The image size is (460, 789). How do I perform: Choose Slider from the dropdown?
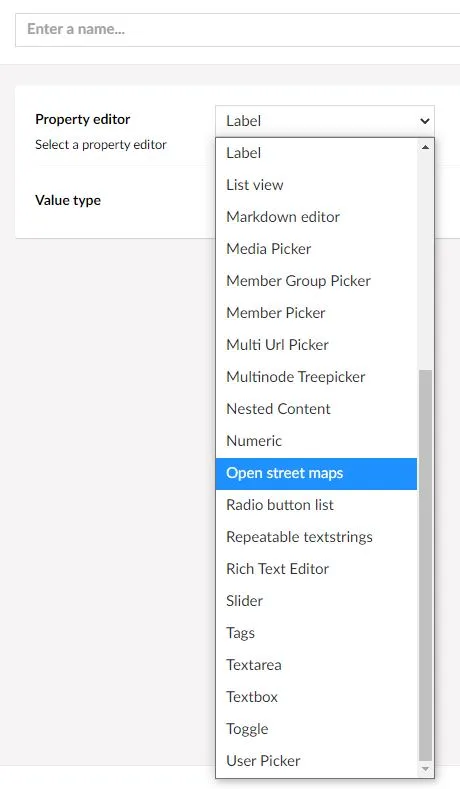317,601
